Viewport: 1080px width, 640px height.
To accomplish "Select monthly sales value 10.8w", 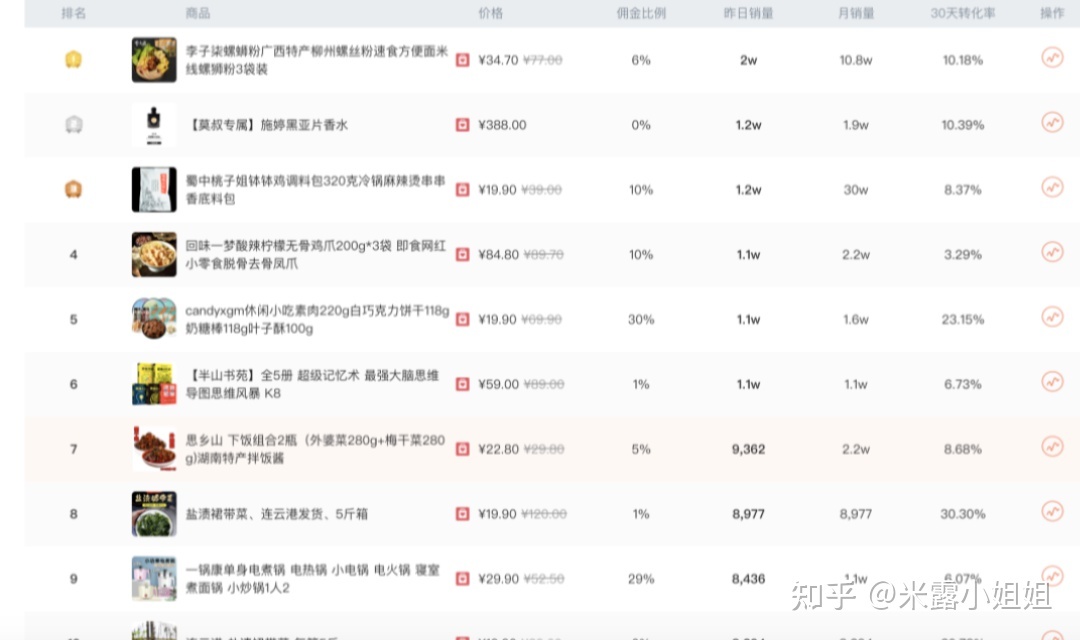I will (x=855, y=60).
